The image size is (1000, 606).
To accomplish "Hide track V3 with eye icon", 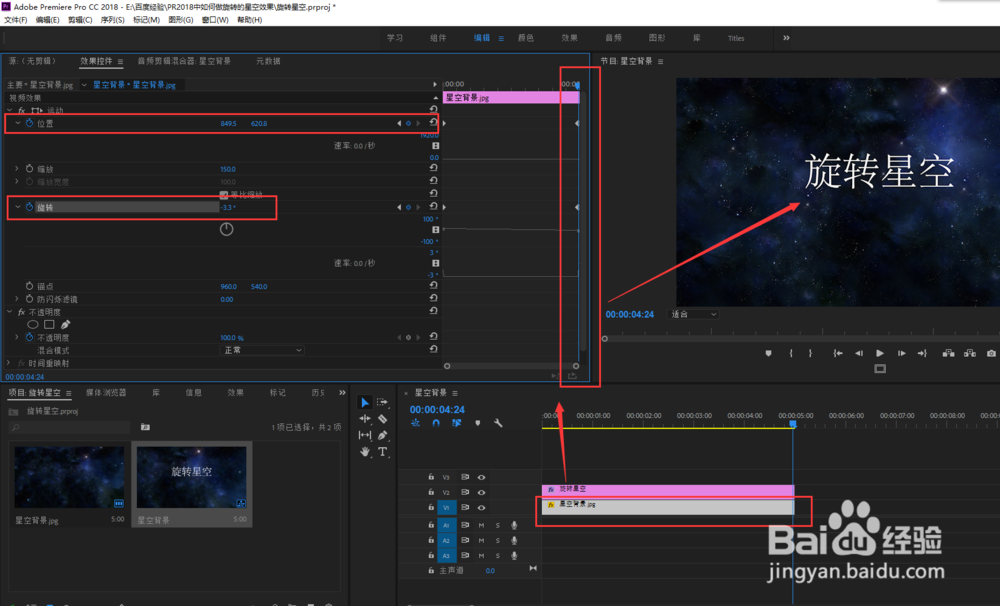I will (482, 477).
